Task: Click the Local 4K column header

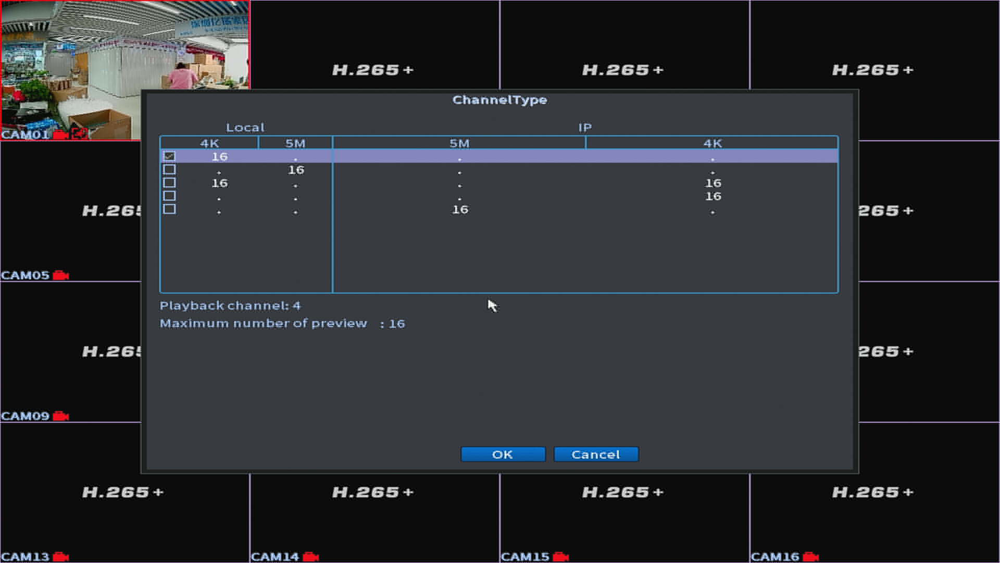Action: click(x=209, y=143)
